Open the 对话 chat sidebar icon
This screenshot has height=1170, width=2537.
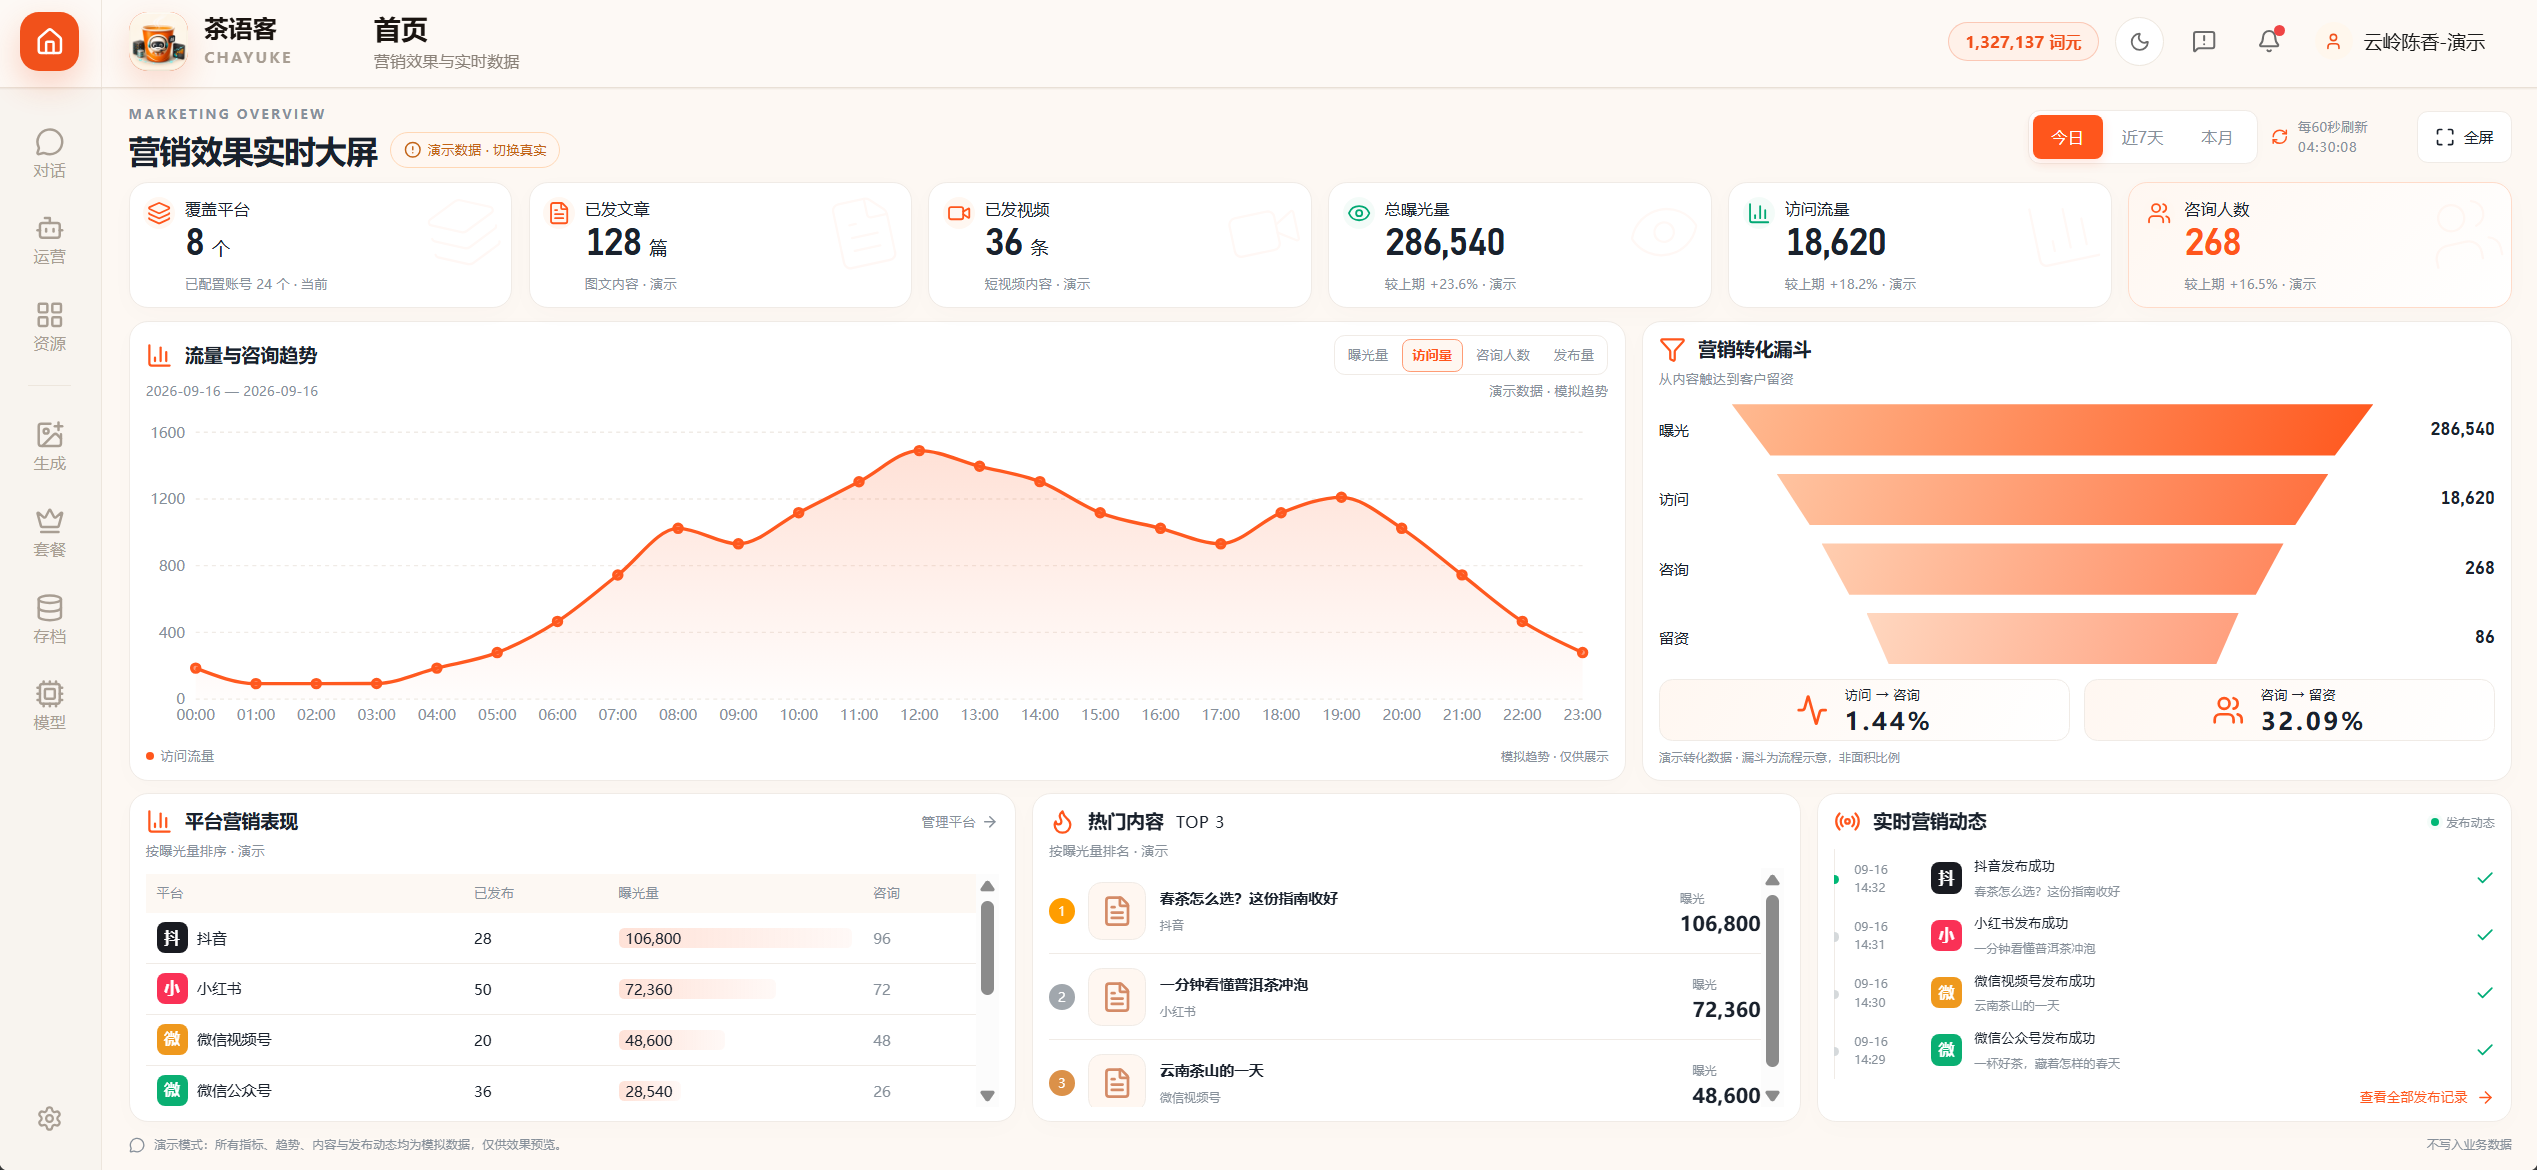coord(49,154)
